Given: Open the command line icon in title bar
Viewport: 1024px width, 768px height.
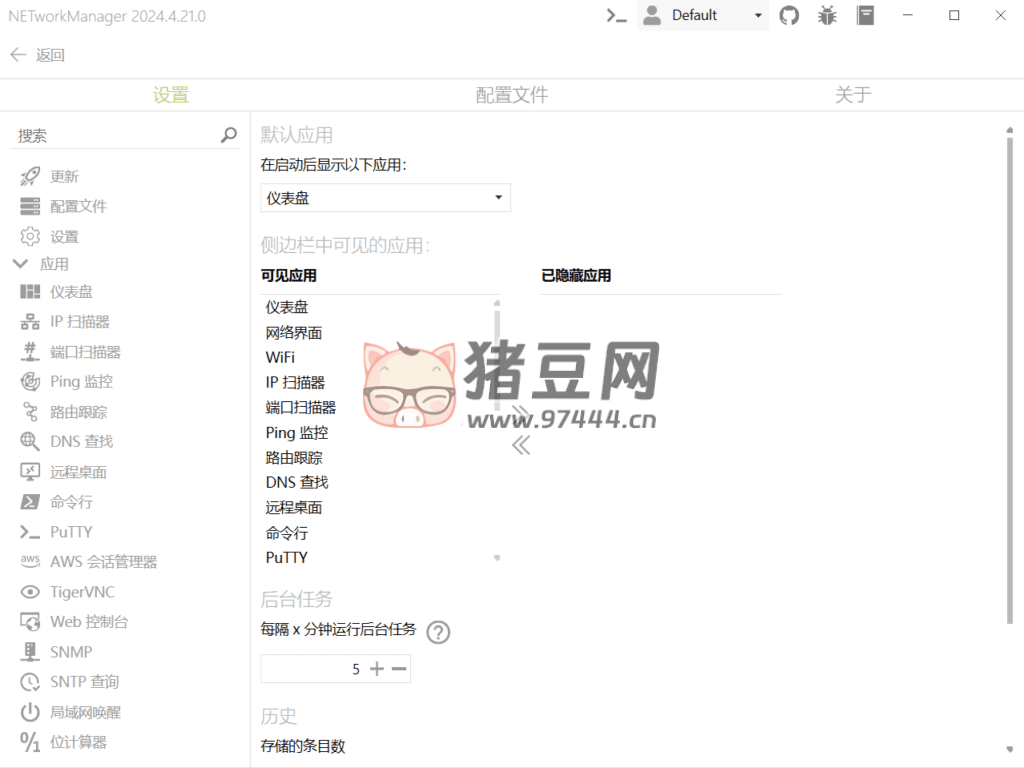Looking at the screenshot, I should pos(617,15).
